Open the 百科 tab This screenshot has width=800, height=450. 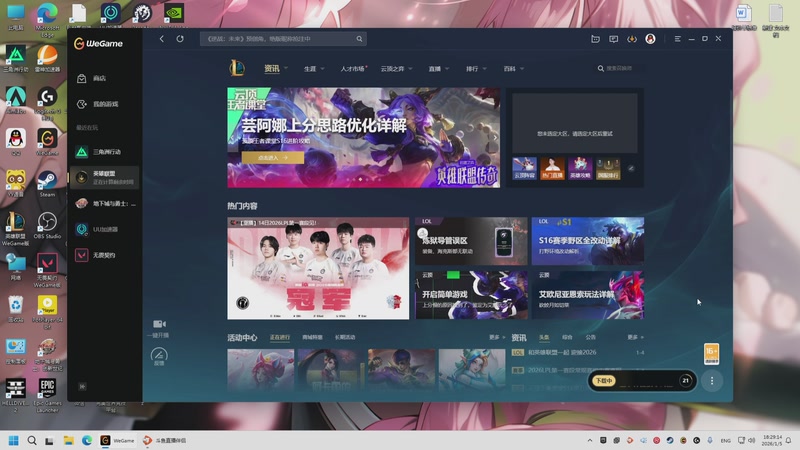click(509, 68)
